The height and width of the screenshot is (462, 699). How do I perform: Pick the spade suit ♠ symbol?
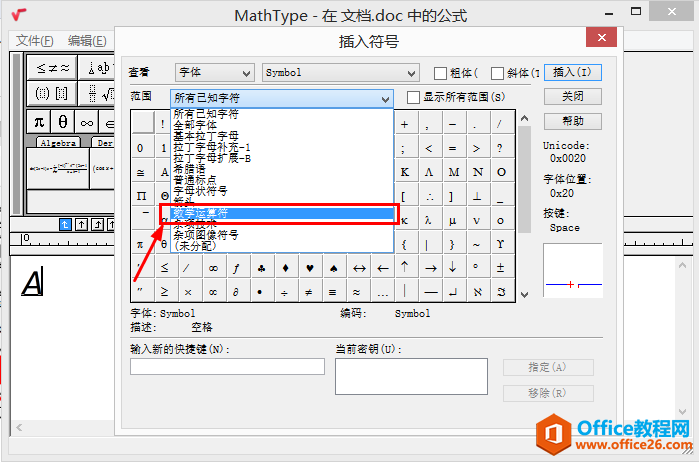click(334, 268)
